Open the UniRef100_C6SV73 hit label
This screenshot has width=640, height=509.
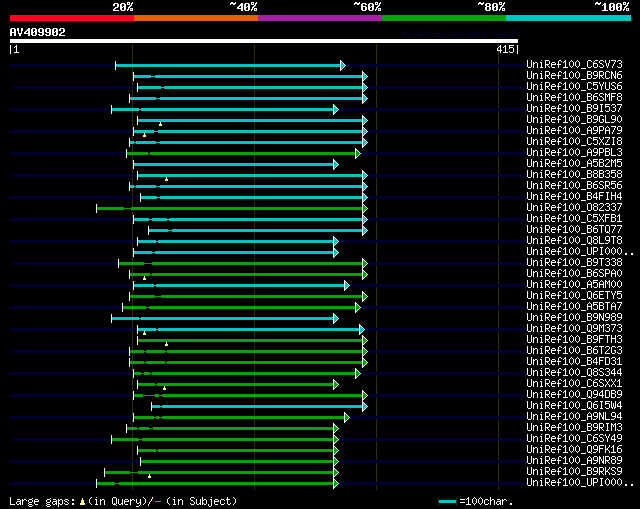click(574, 64)
